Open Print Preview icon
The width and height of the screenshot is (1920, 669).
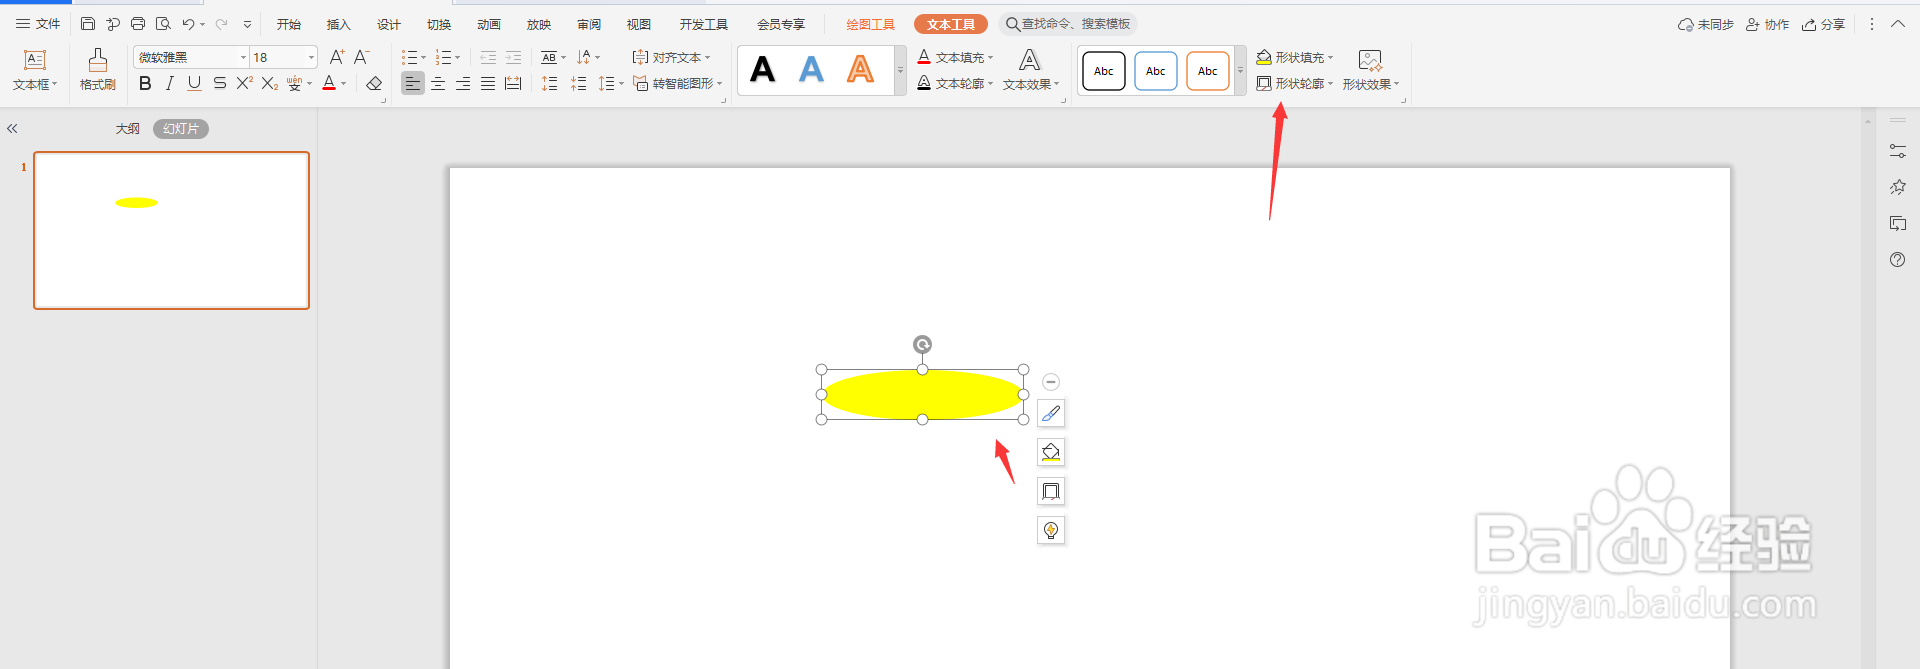[163, 24]
